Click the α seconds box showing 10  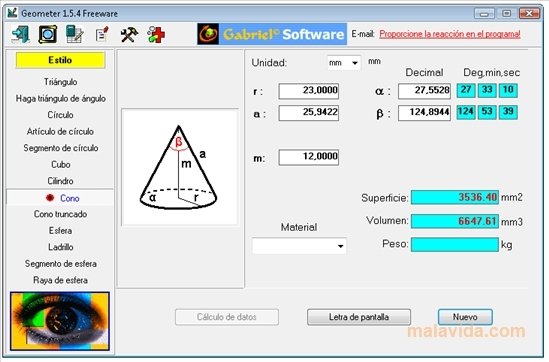pos(508,90)
